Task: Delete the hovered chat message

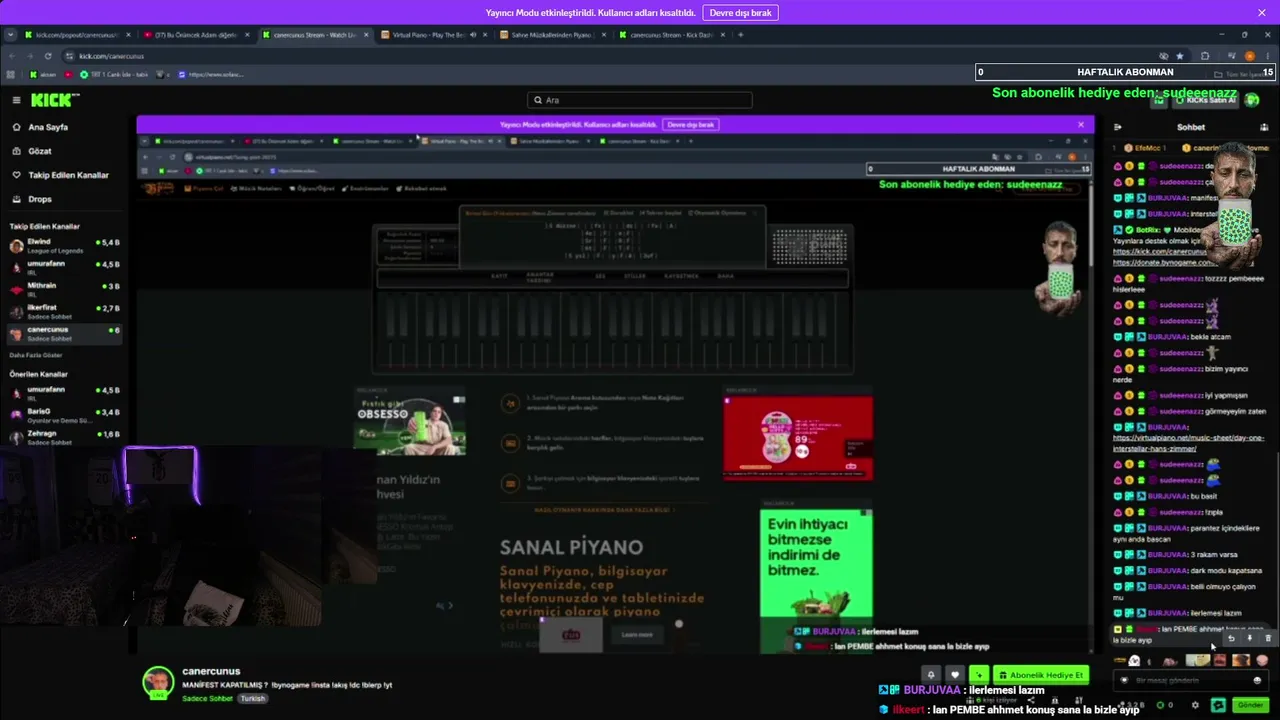Action: [1267, 638]
